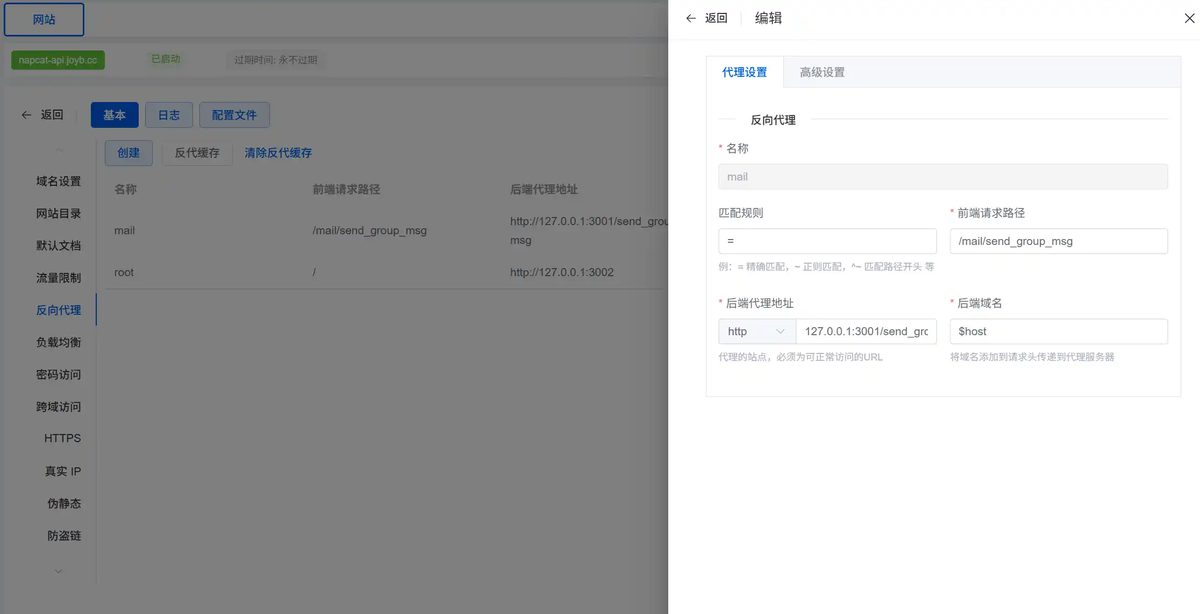Click the 前端请求路径 input field

(1058, 241)
